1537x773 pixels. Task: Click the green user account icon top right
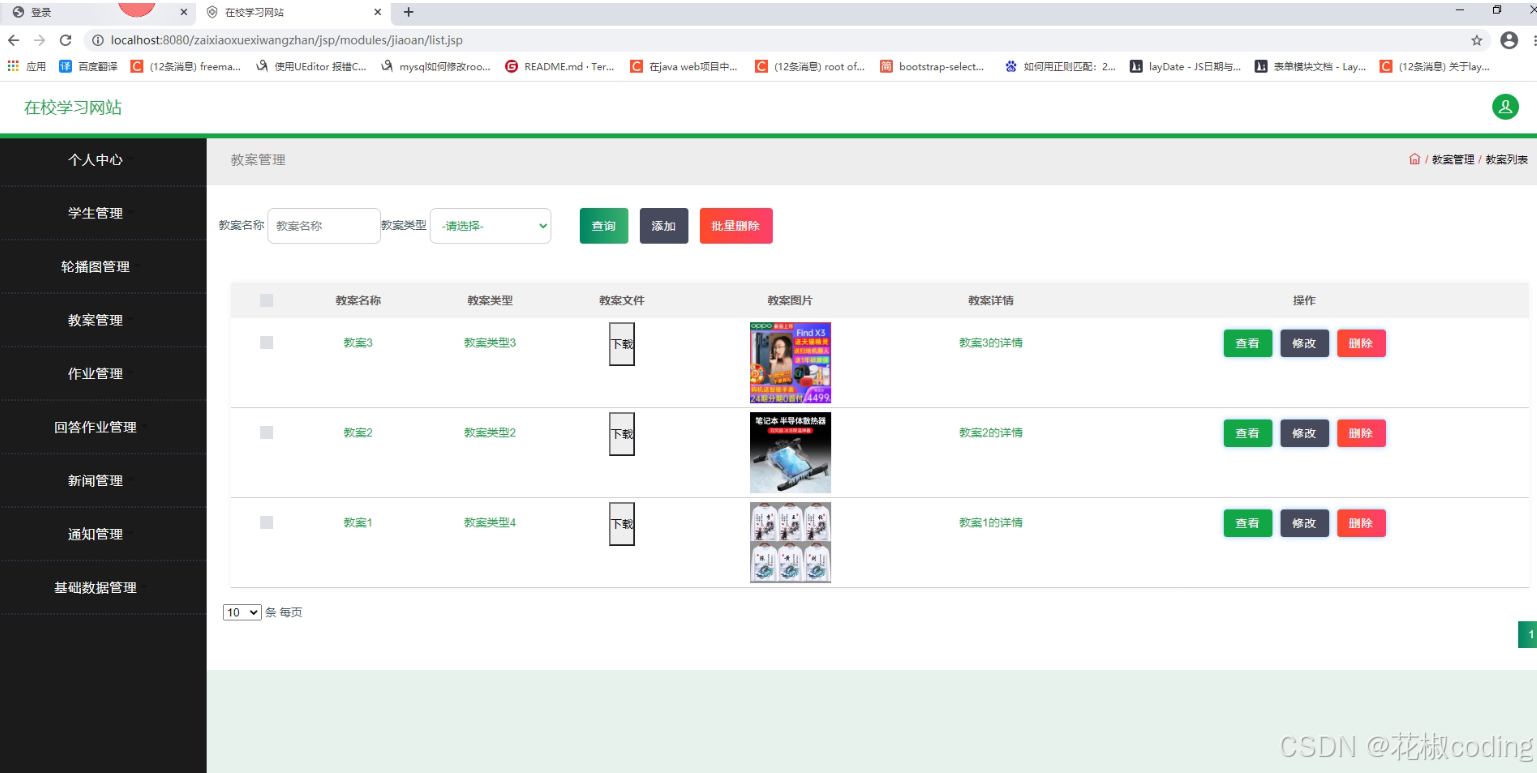(1505, 107)
